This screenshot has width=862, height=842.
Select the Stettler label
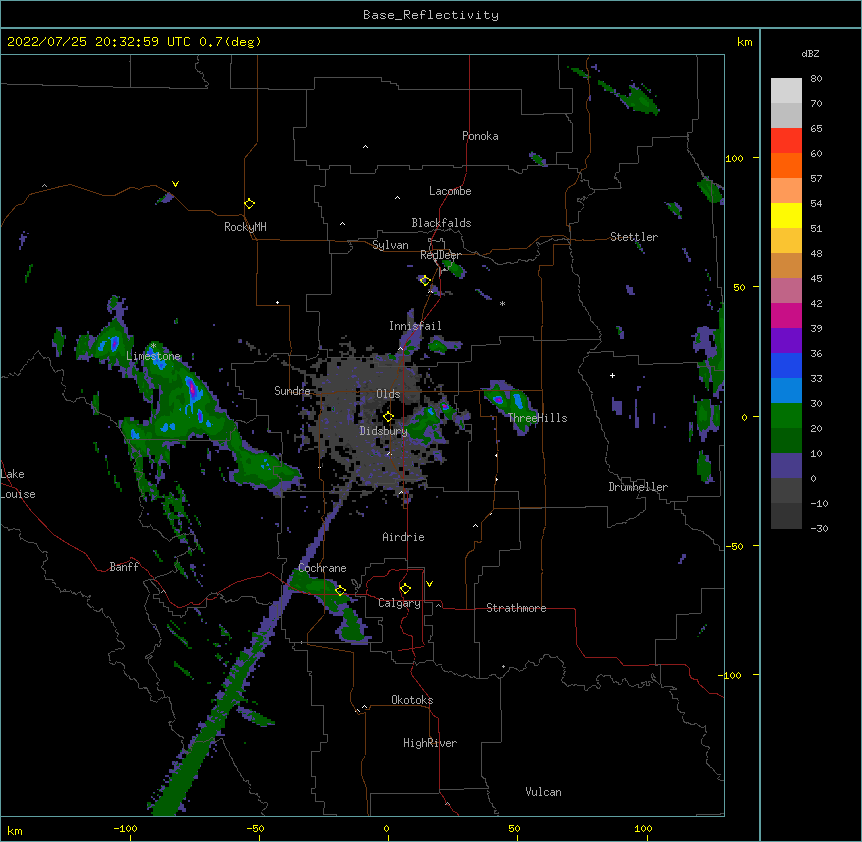pos(633,237)
